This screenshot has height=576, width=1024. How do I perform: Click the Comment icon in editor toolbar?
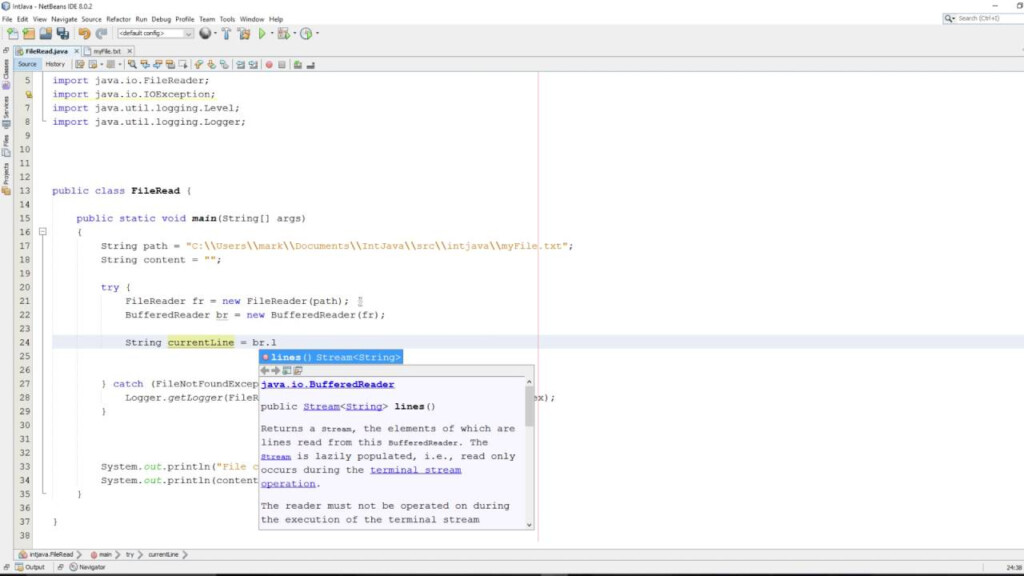tap(297, 65)
